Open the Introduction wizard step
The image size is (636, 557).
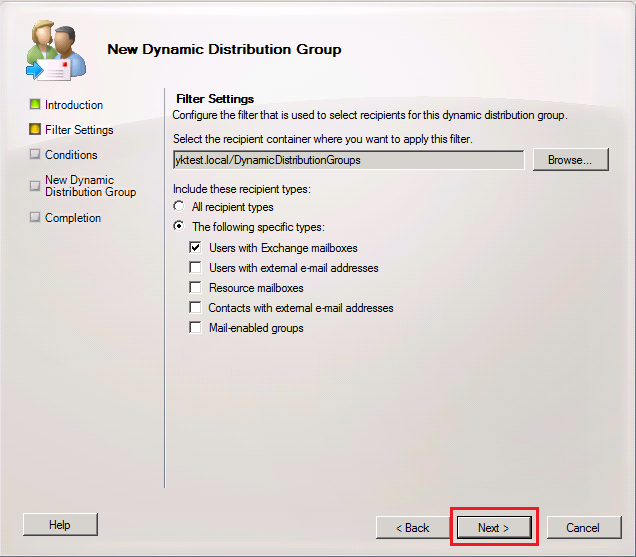(x=74, y=105)
